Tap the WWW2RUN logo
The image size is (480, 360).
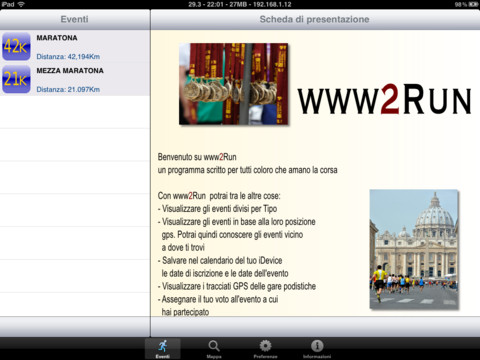click(x=384, y=100)
